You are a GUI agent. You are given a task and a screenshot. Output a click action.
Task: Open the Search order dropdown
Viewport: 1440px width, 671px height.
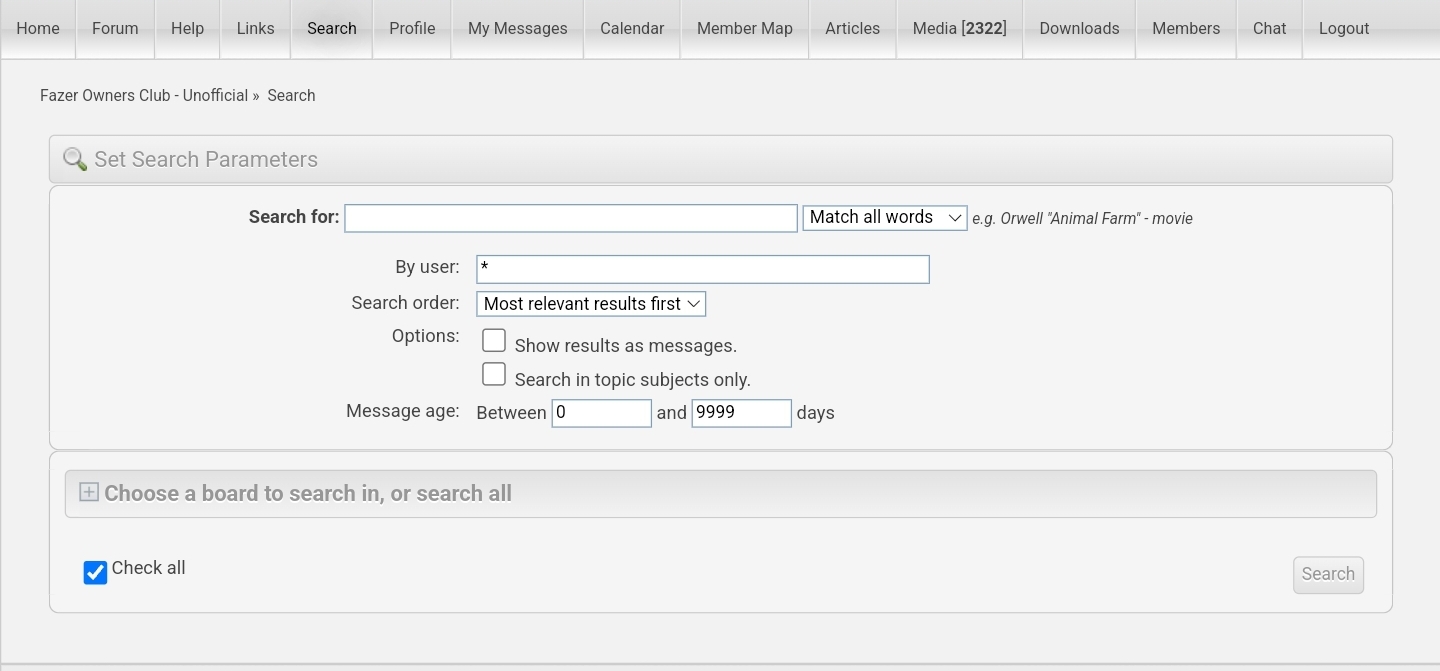tap(591, 304)
